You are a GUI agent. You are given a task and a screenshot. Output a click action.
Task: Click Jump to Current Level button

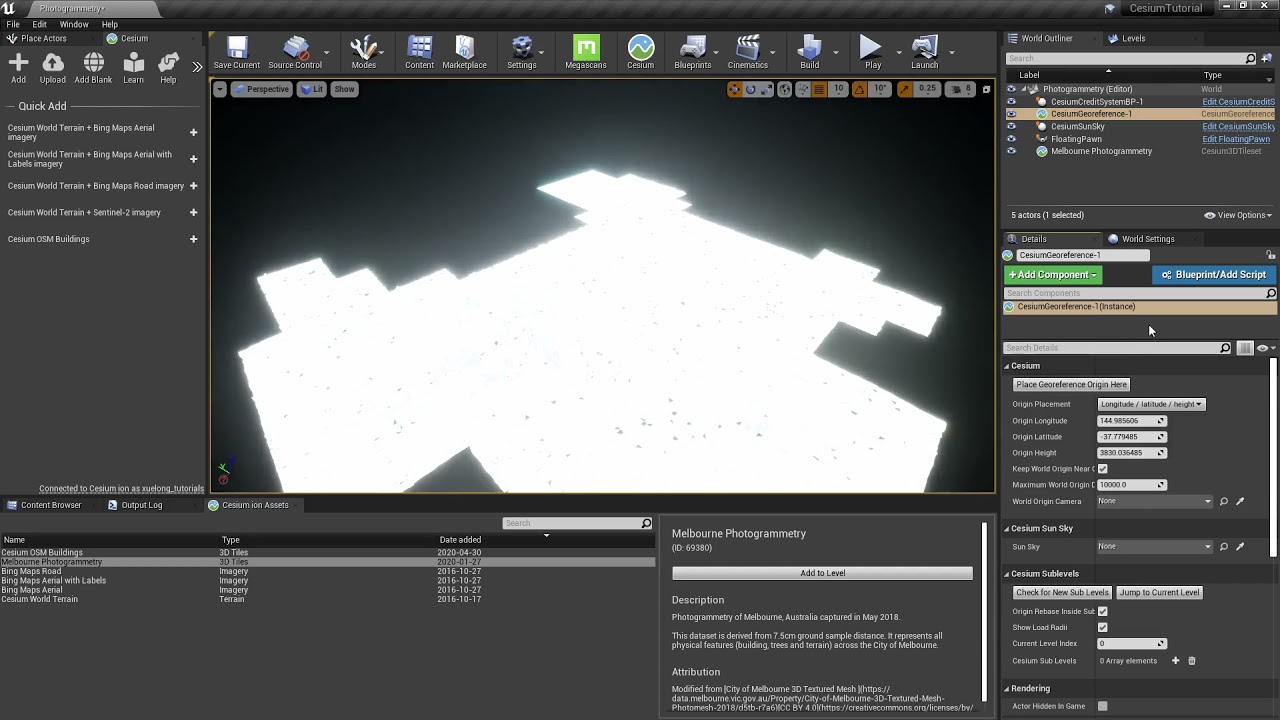coord(1159,592)
